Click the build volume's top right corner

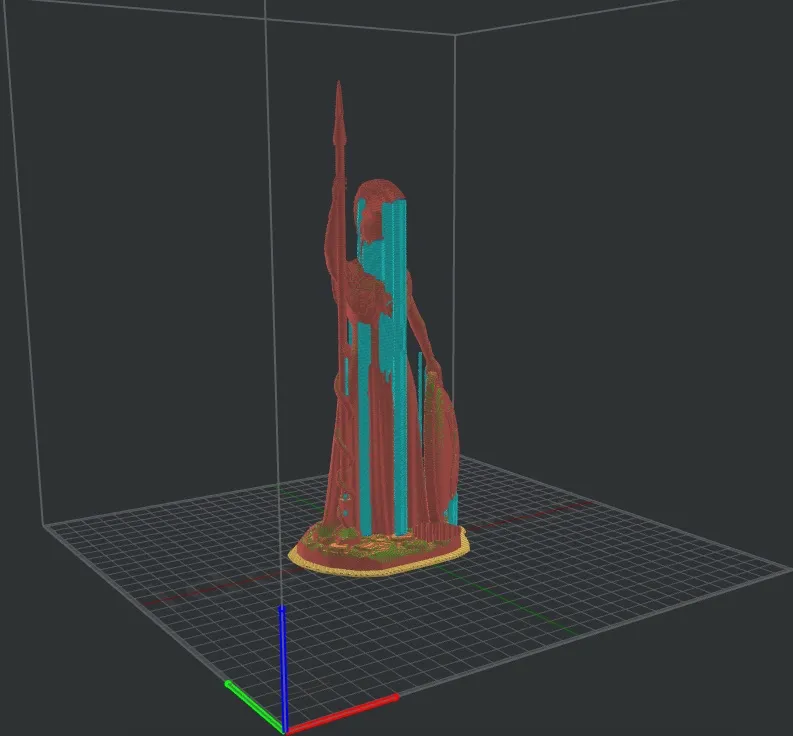(457, 34)
